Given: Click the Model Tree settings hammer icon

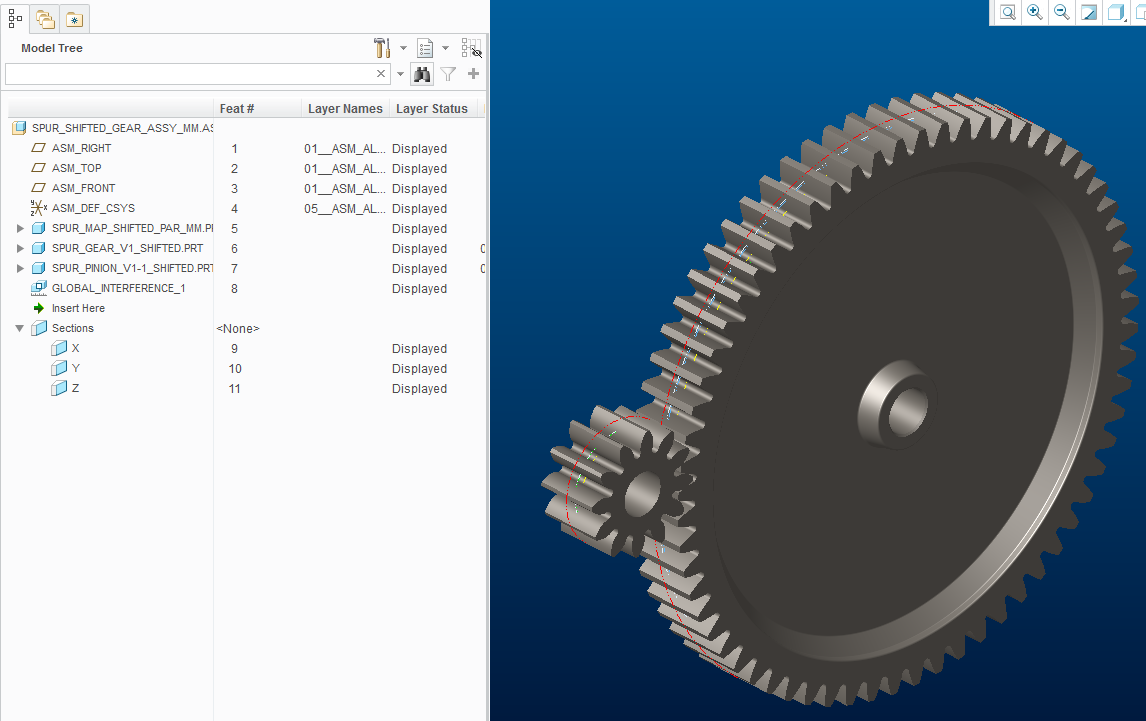Looking at the screenshot, I should (x=381, y=48).
